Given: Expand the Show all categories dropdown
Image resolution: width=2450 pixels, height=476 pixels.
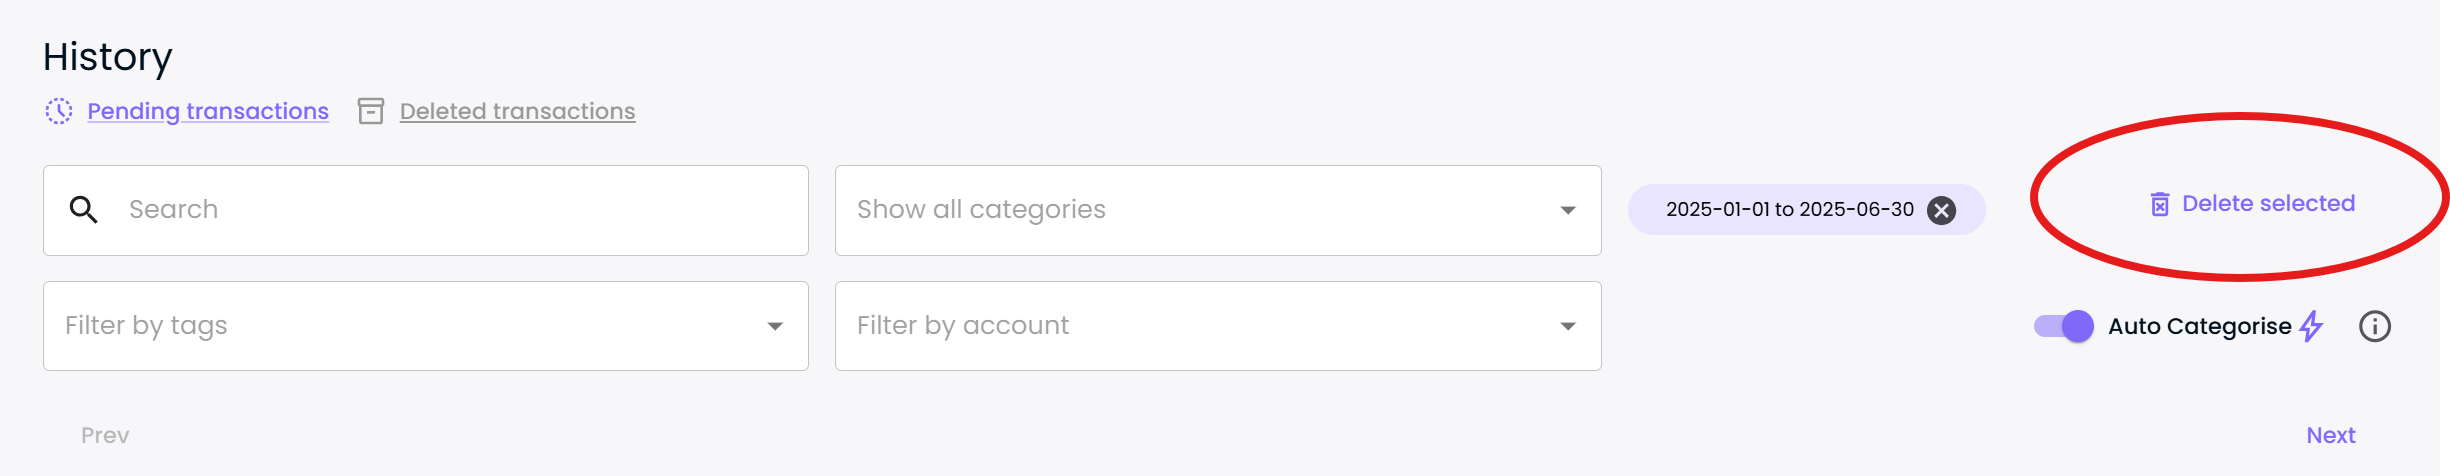Looking at the screenshot, I should click(1218, 210).
